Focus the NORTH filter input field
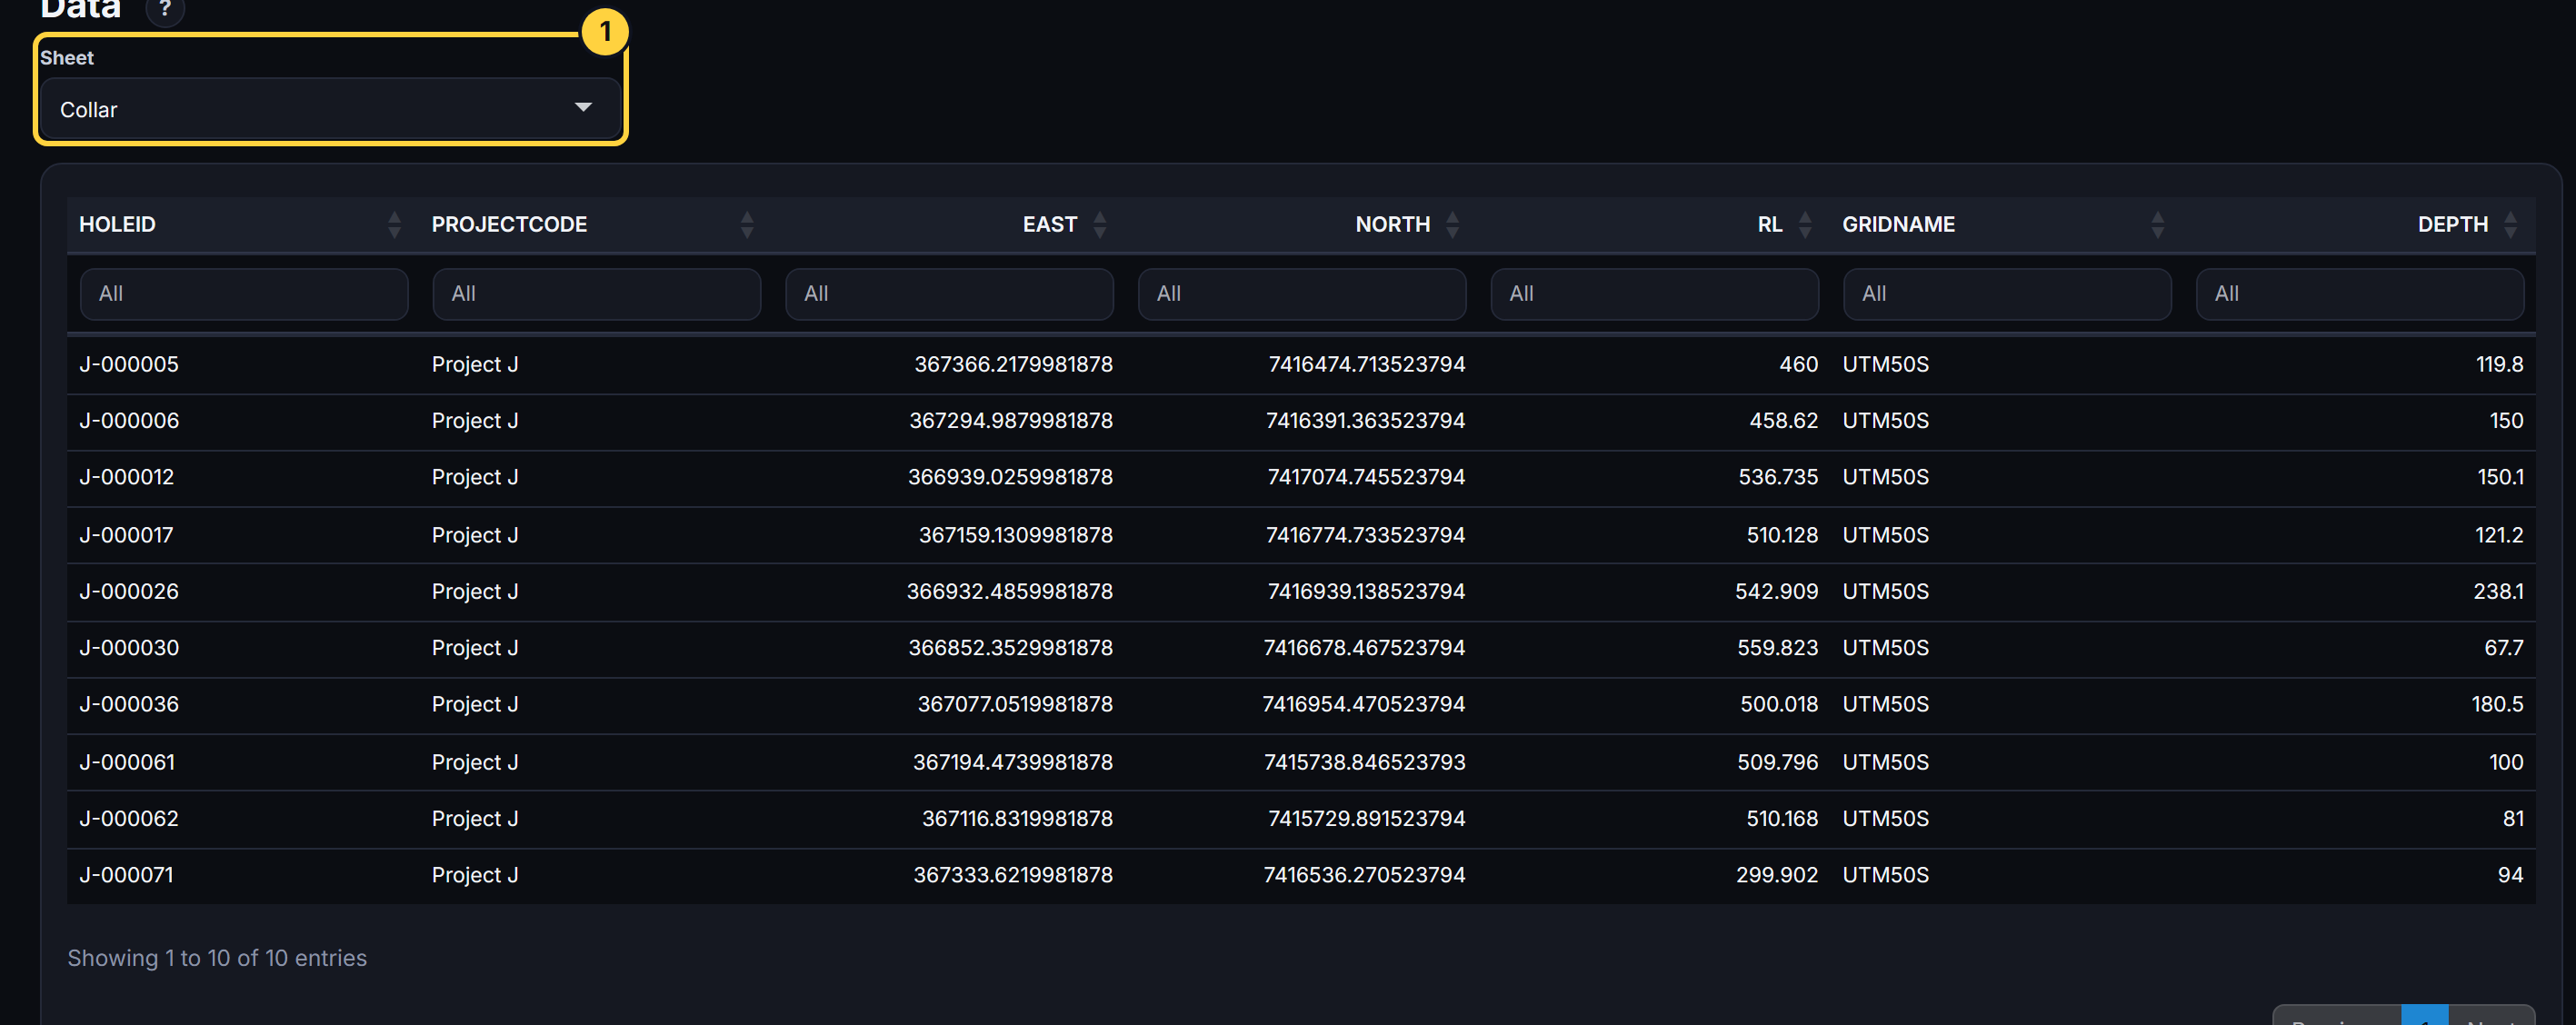The image size is (2576, 1025). coord(1302,294)
